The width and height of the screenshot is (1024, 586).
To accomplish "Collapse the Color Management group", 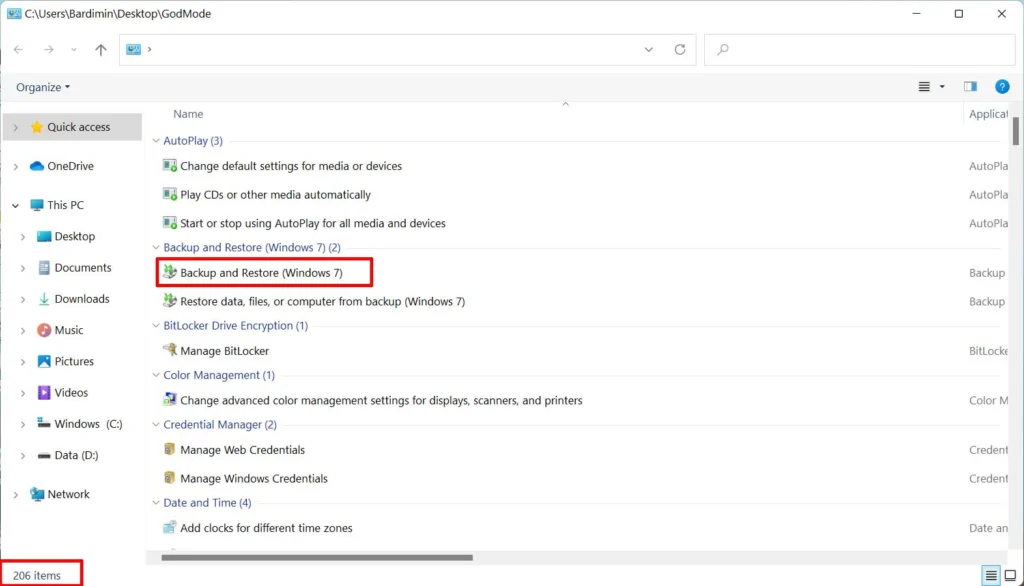I will pos(155,375).
